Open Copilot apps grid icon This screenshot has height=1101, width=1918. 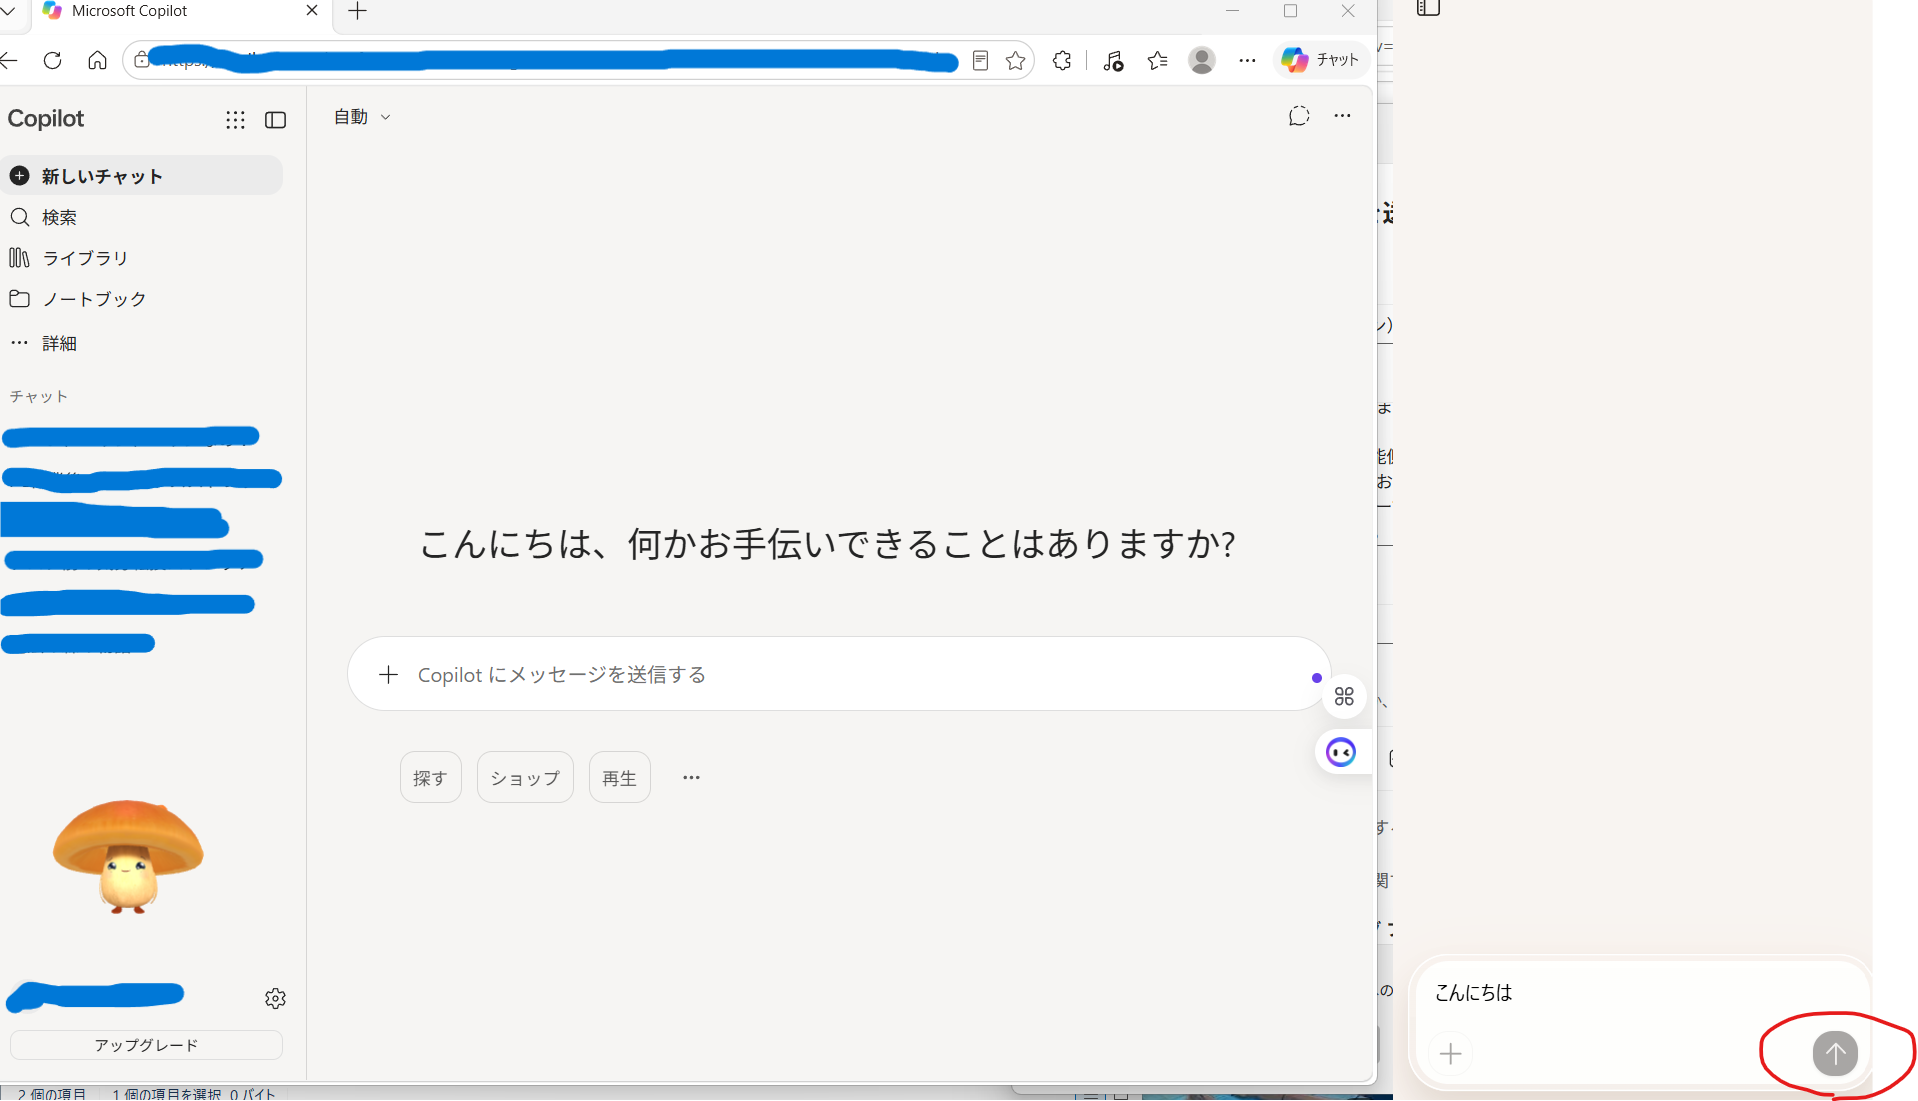[x=235, y=120]
